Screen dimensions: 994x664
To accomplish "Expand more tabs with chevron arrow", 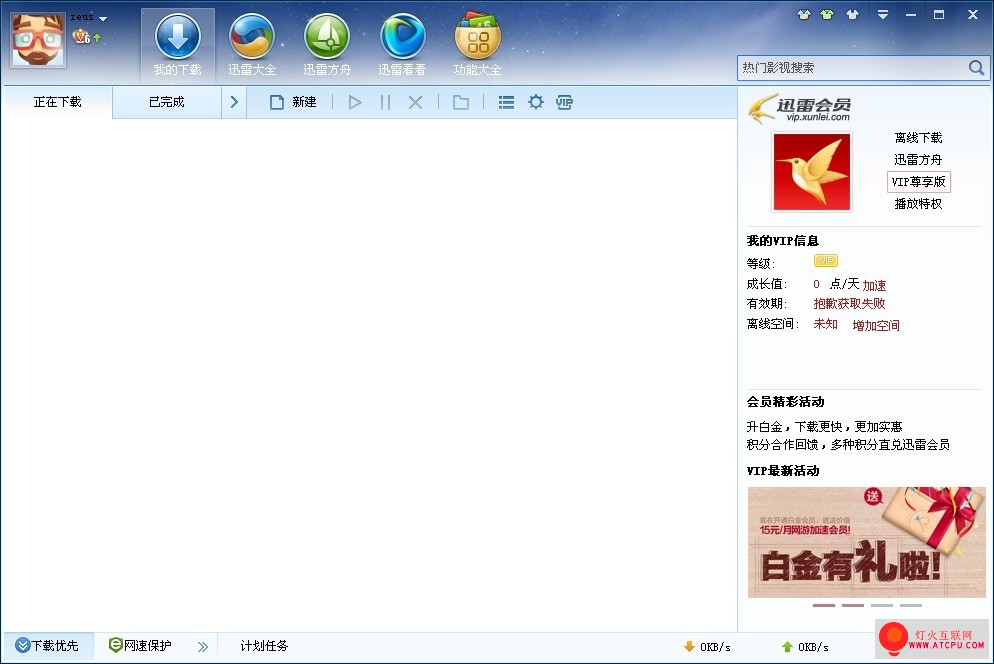I will click(234, 102).
